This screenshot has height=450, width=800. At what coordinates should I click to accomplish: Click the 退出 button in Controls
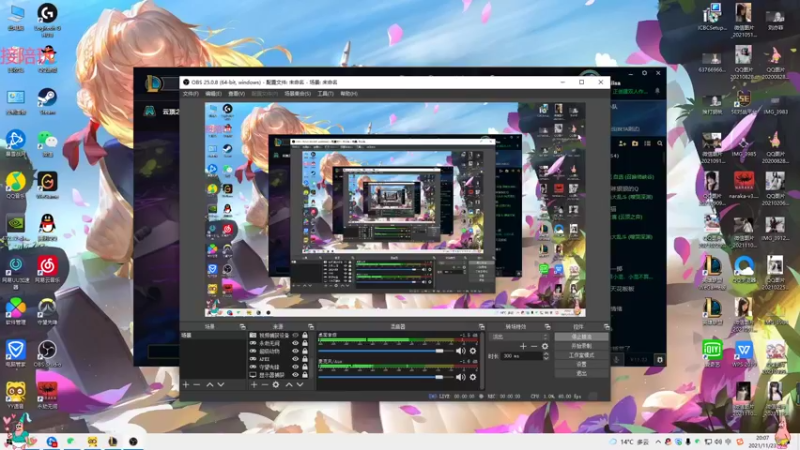point(581,373)
